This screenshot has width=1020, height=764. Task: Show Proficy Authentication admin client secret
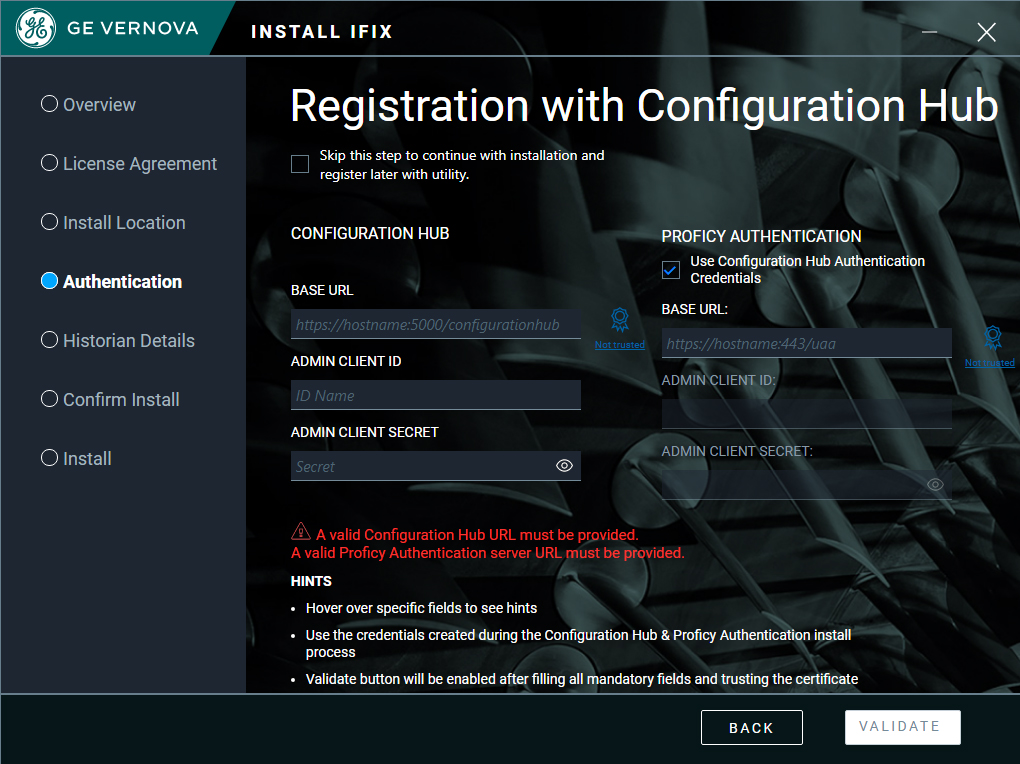pos(935,485)
